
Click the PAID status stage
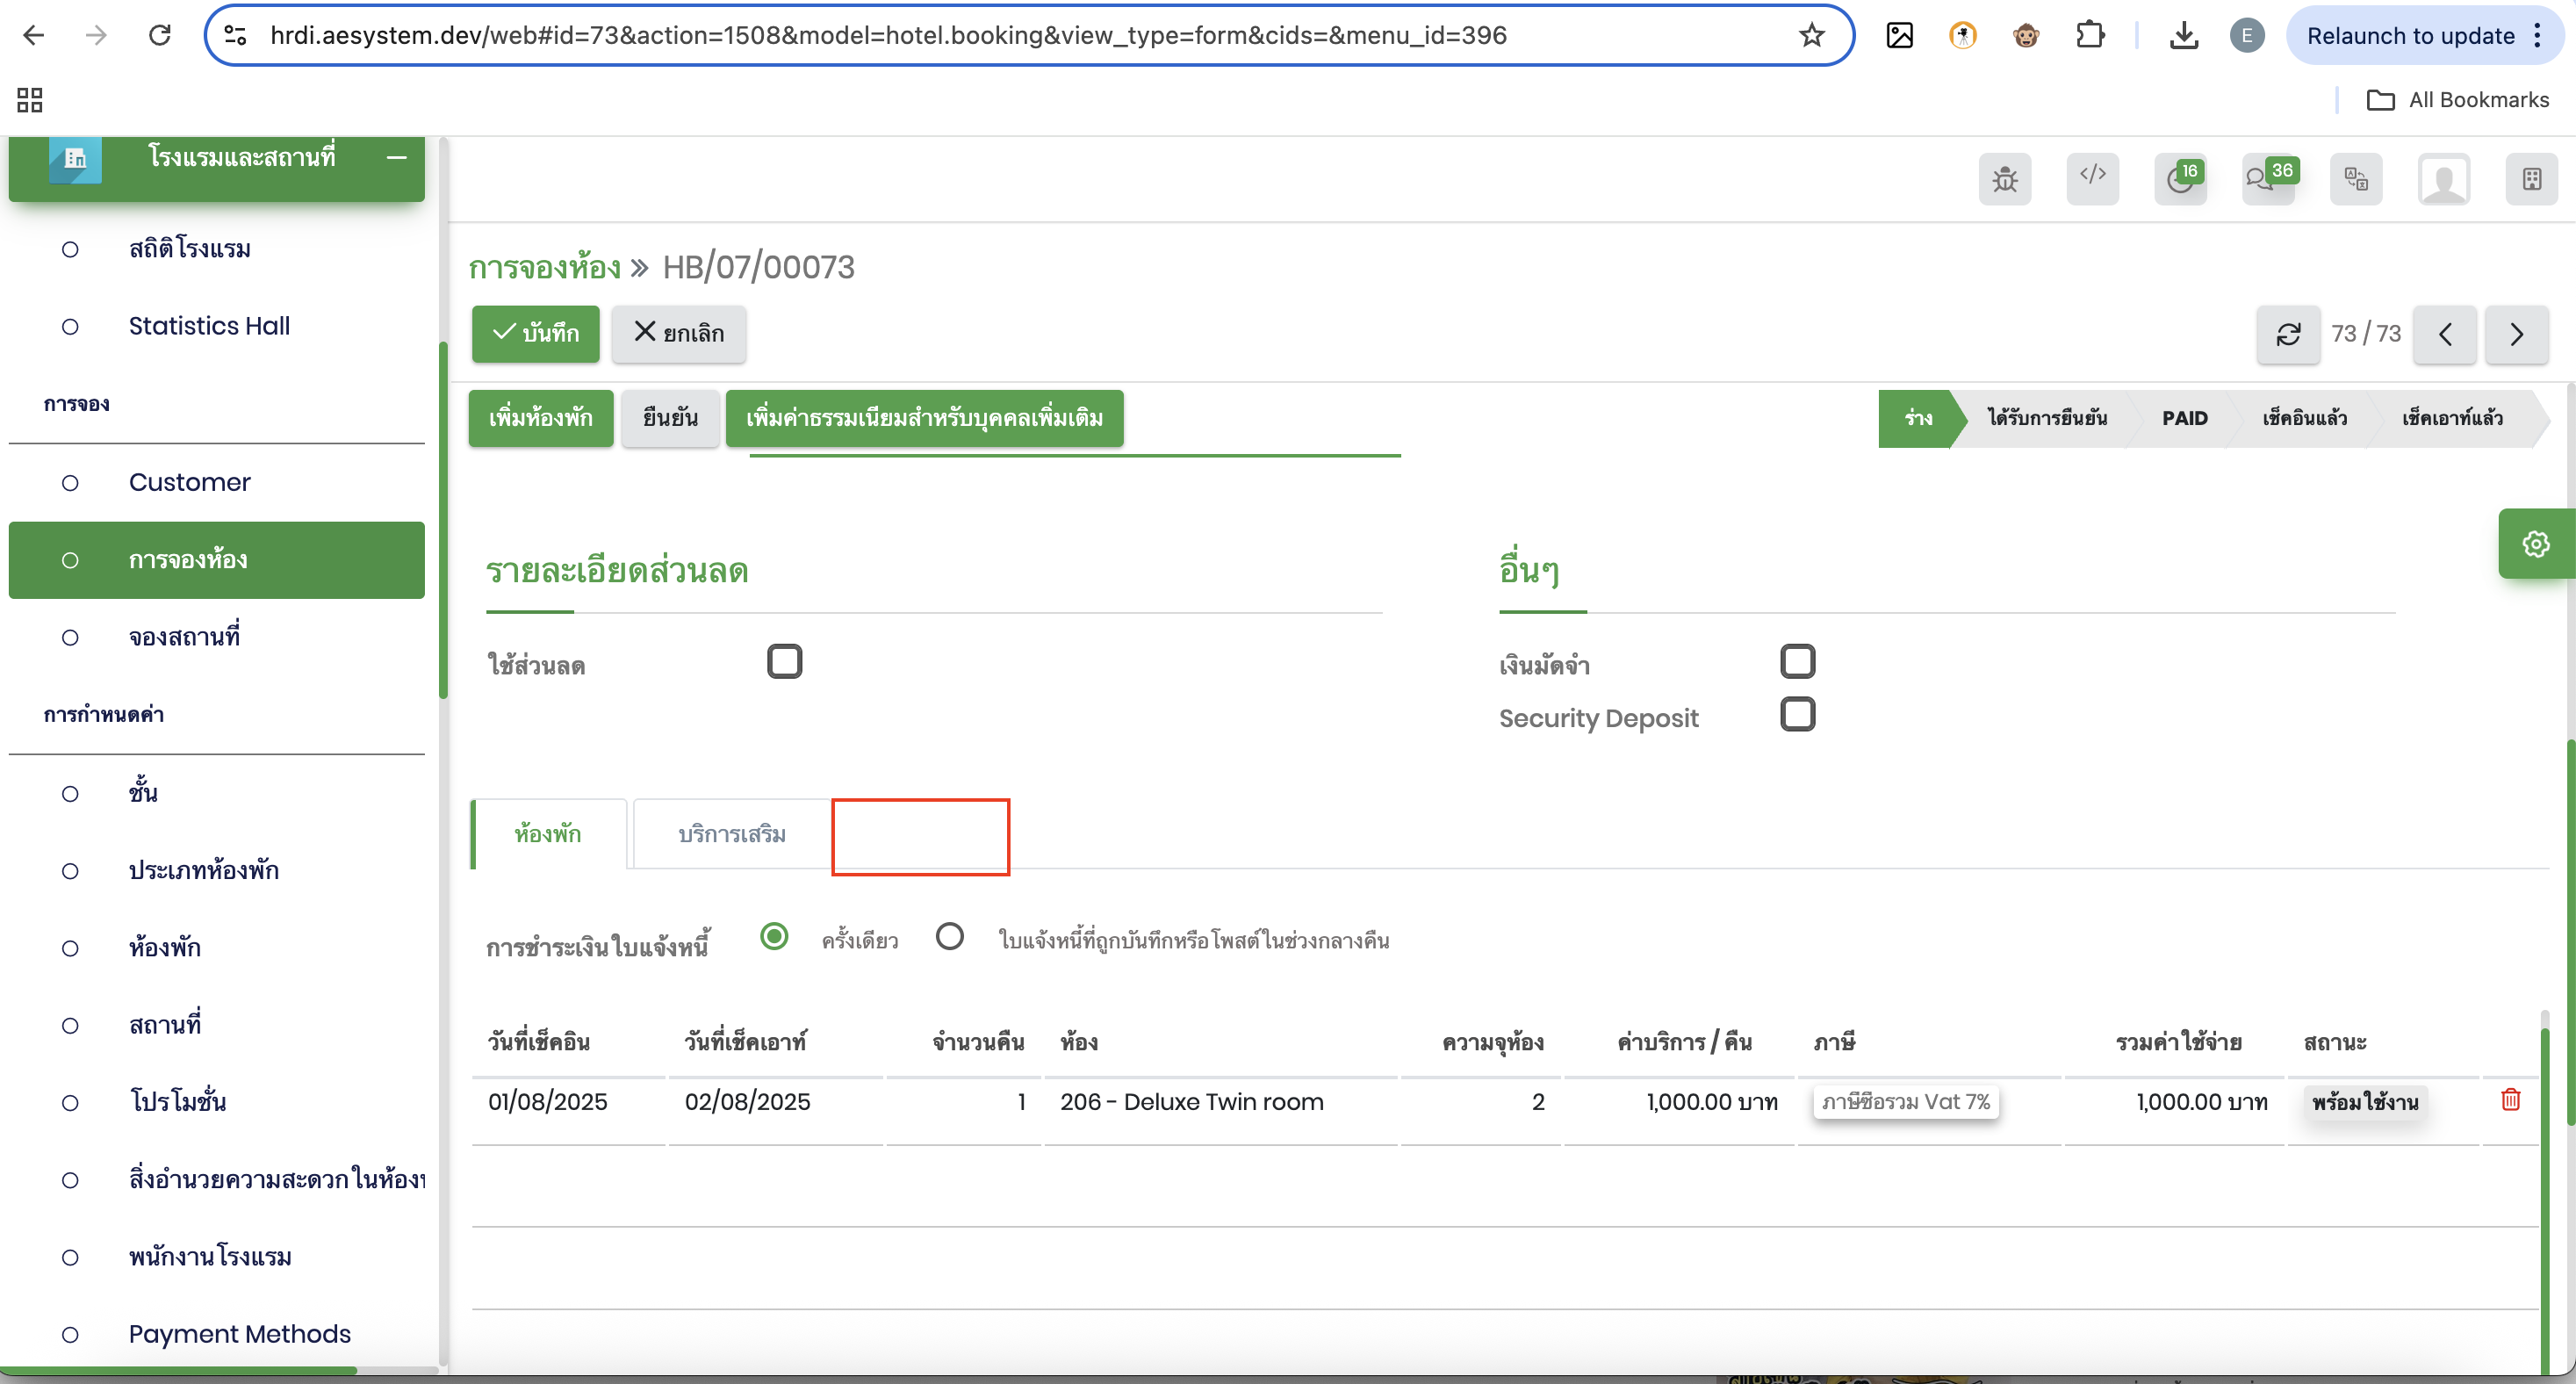pyautogui.click(x=2184, y=418)
